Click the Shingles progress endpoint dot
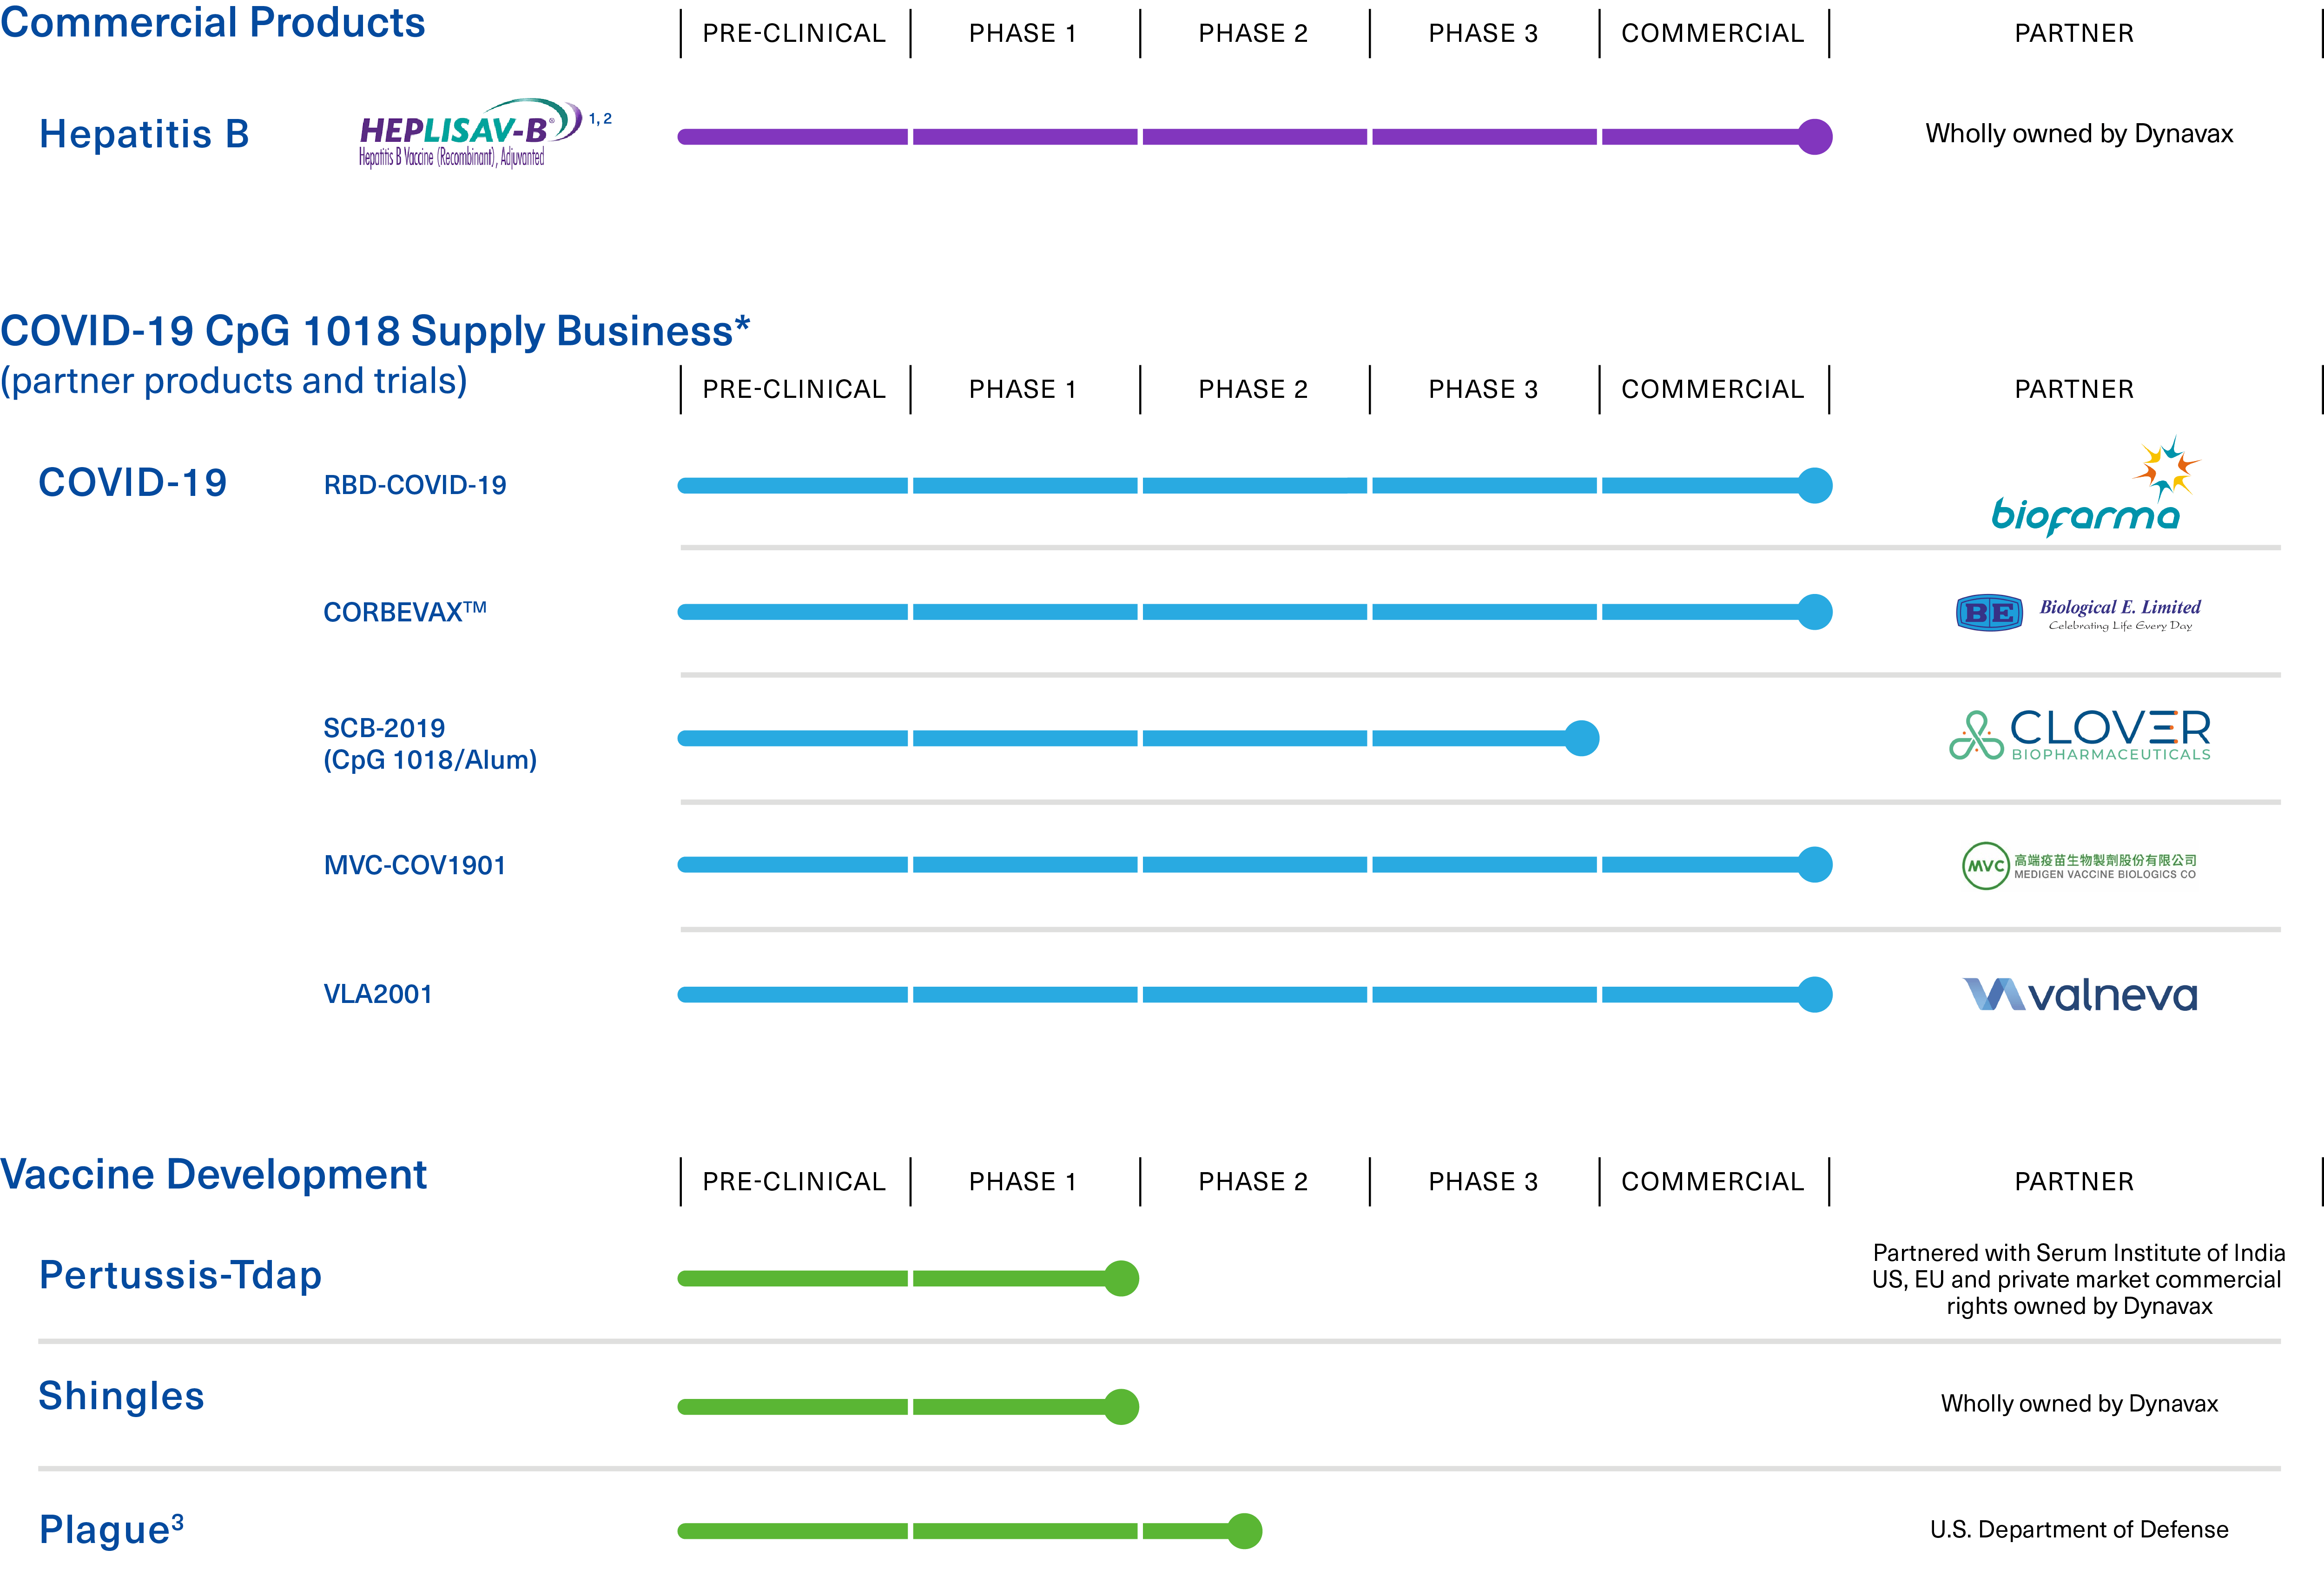Viewport: 2324px width, 1596px height. [x=1121, y=1407]
